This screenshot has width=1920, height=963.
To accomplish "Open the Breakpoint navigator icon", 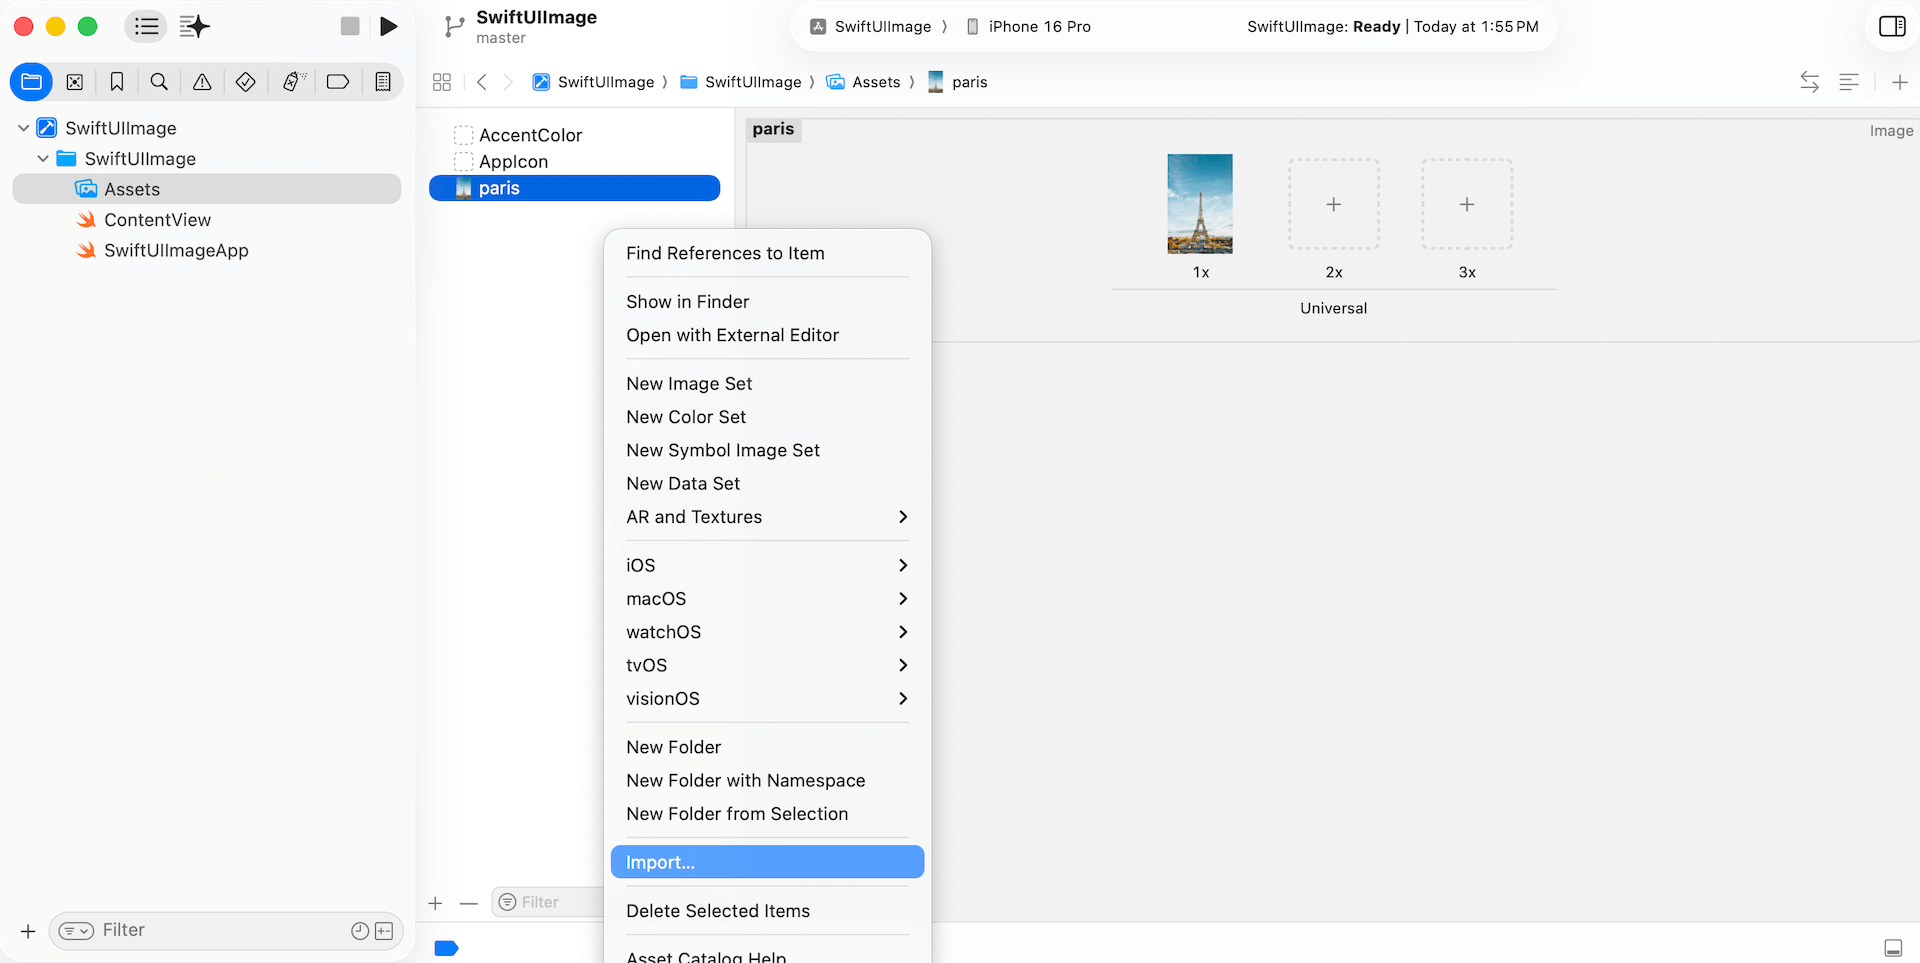I will pyautogui.click(x=338, y=81).
